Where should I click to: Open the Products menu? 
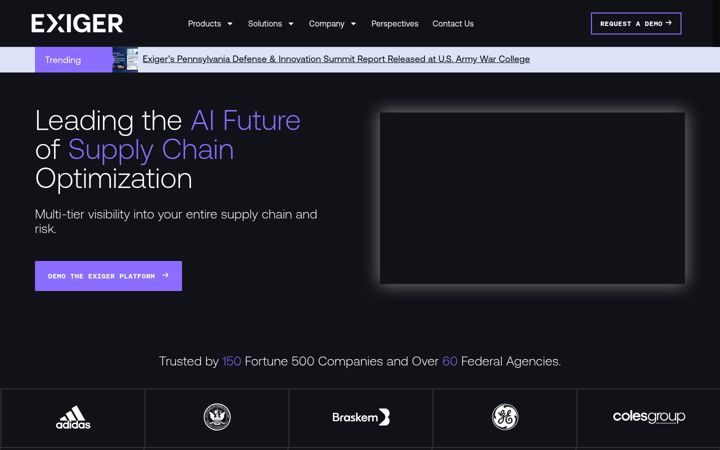[x=204, y=23]
